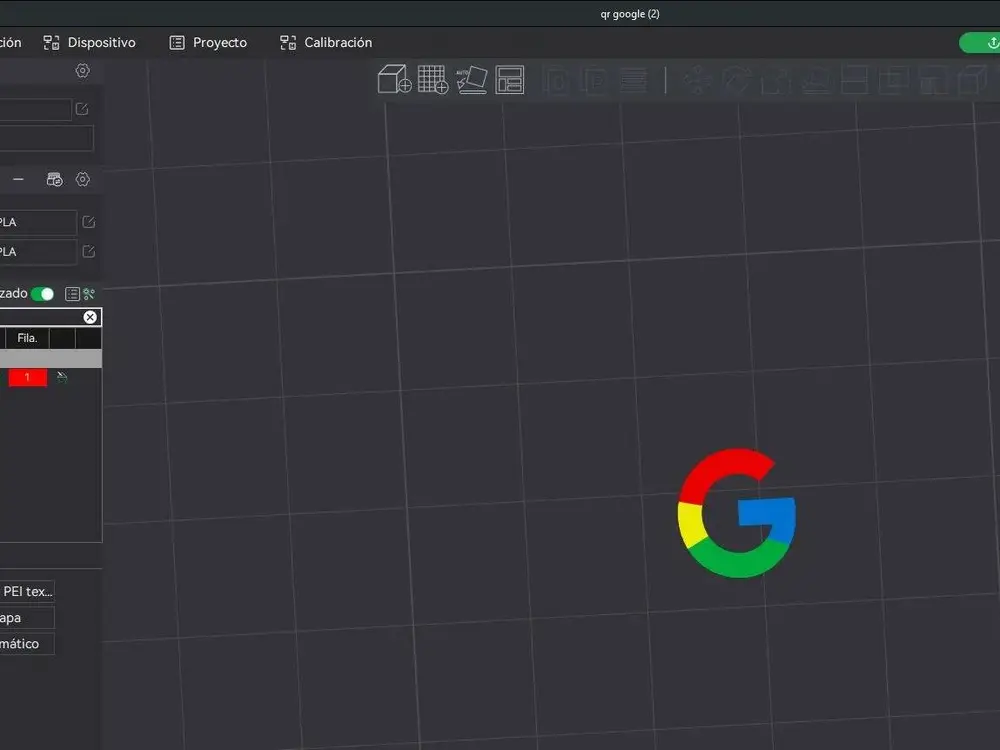Open the PEI textured plate dropdown
This screenshot has height=750, width=1000.
pyautogui.click(x=27, y=591)
